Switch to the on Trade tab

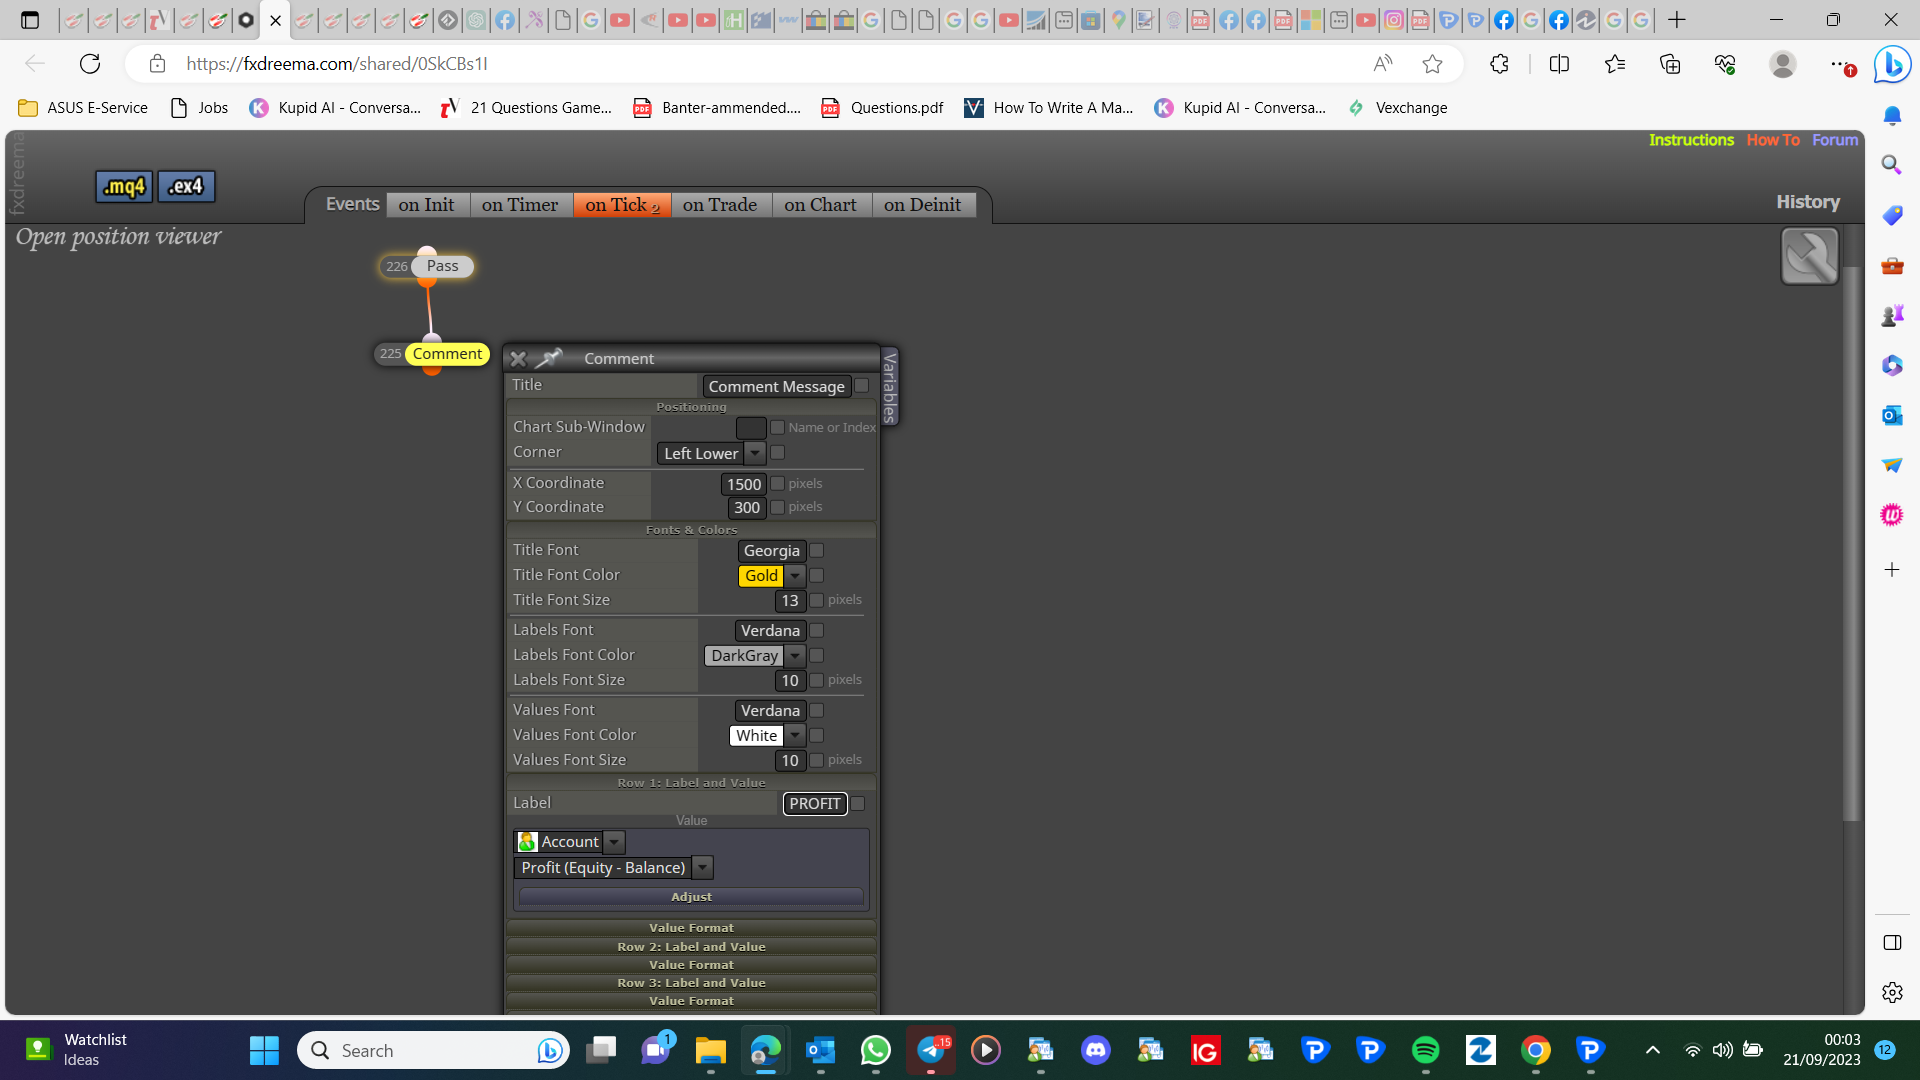(x=720, y=205)
